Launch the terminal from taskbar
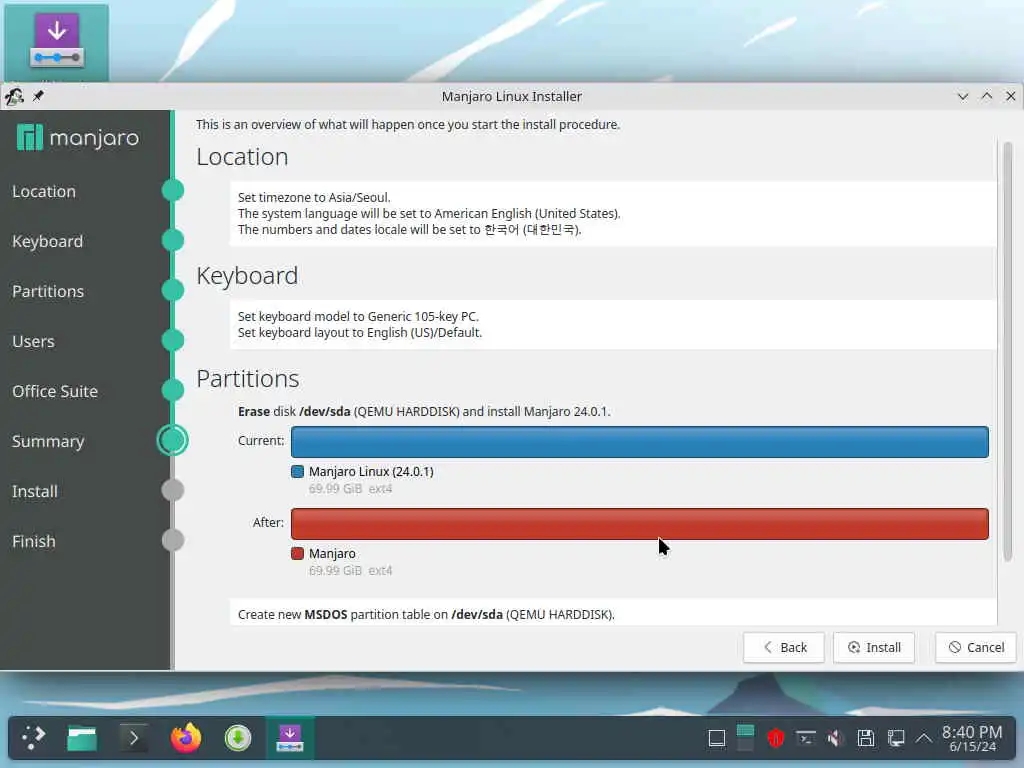 click(134, 739)
